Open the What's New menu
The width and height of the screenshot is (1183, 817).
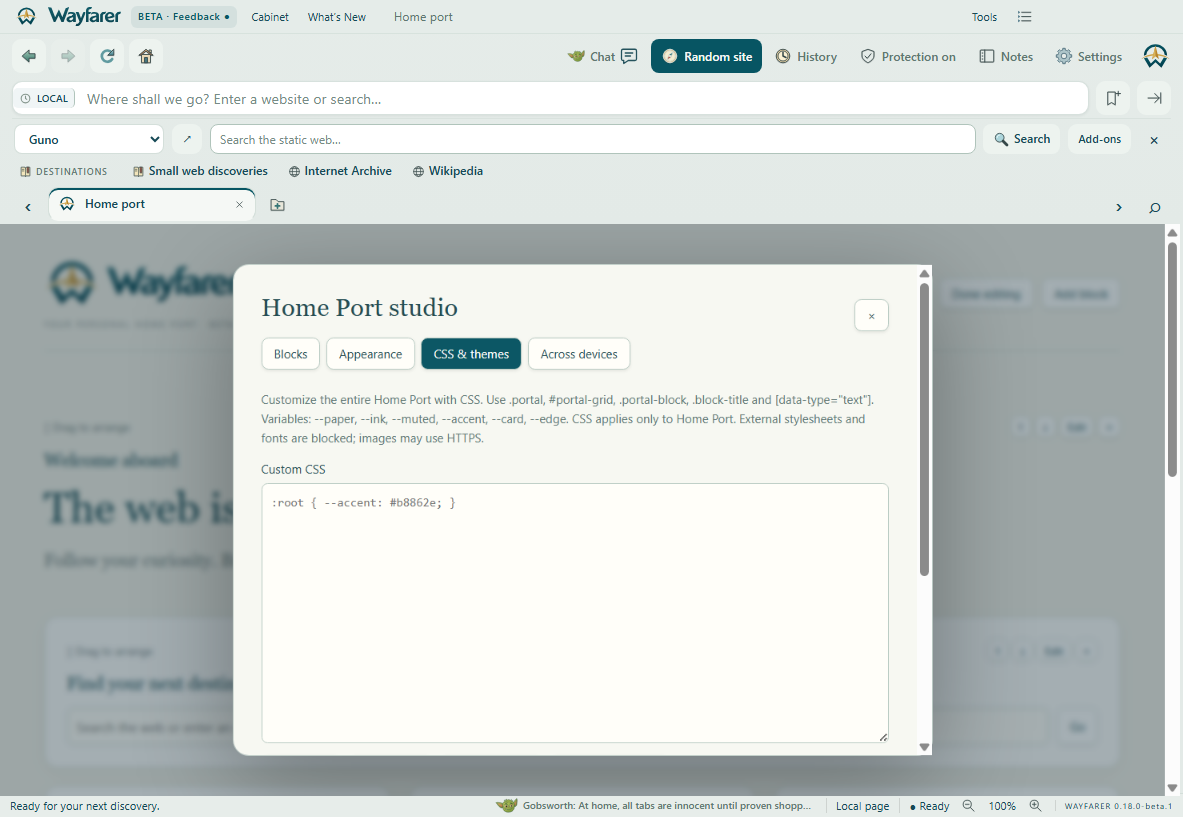point(336,17)
